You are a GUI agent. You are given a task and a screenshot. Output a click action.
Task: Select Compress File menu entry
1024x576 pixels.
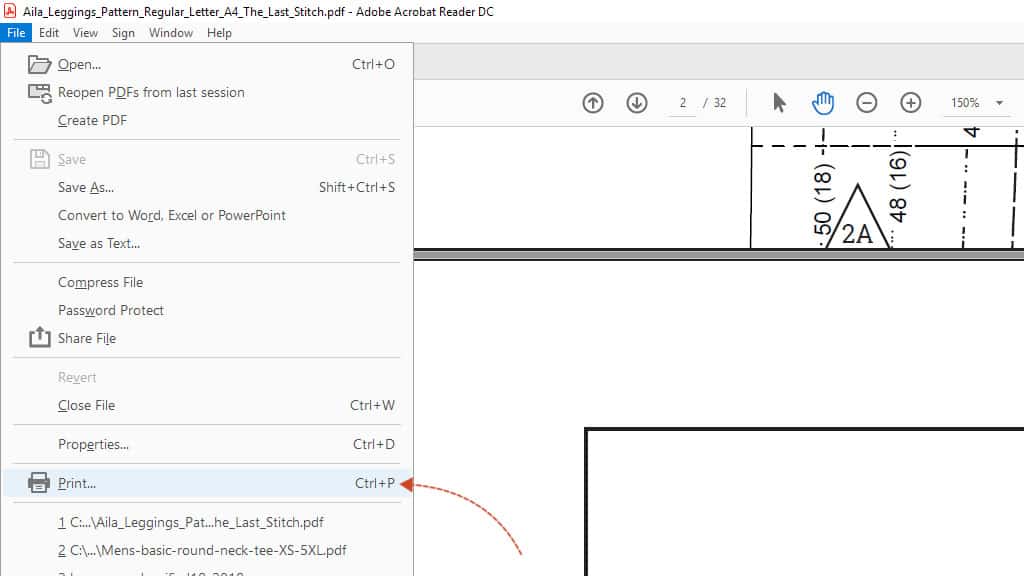(x=101, y=282)
